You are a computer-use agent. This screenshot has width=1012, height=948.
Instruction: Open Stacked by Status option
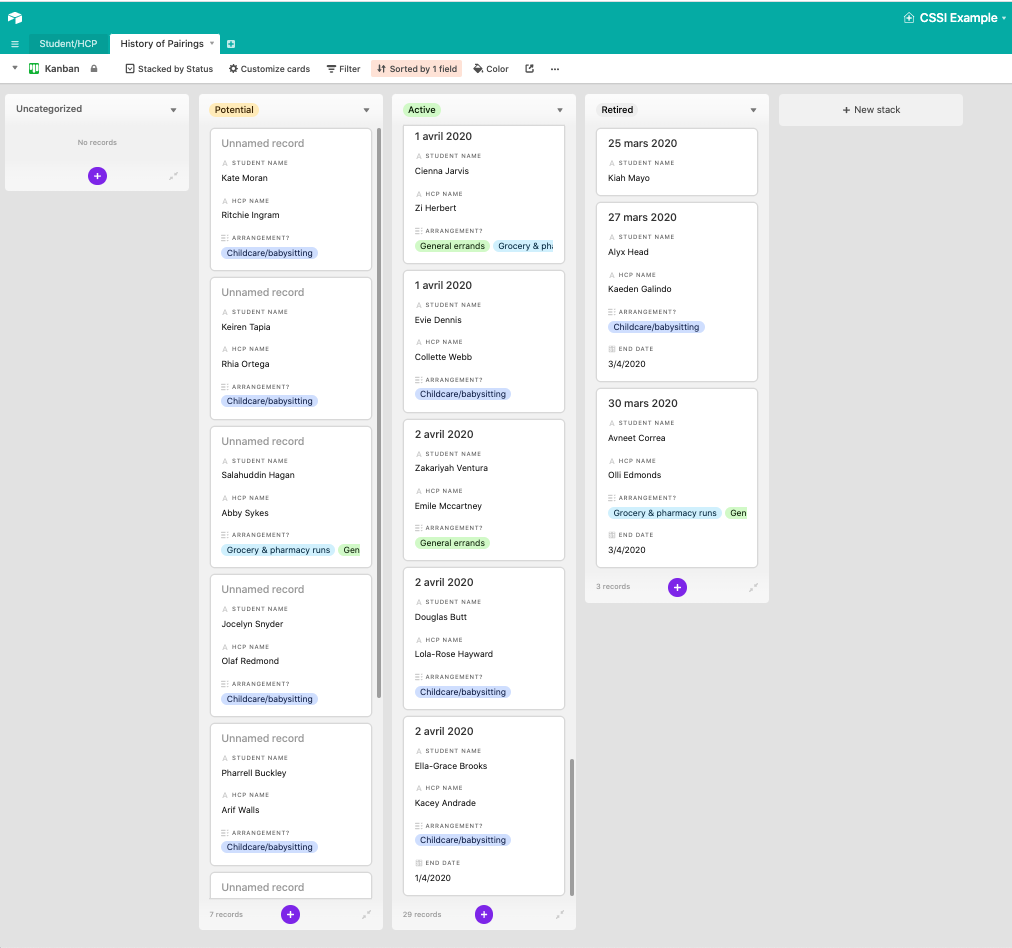[x=169, y=69]
